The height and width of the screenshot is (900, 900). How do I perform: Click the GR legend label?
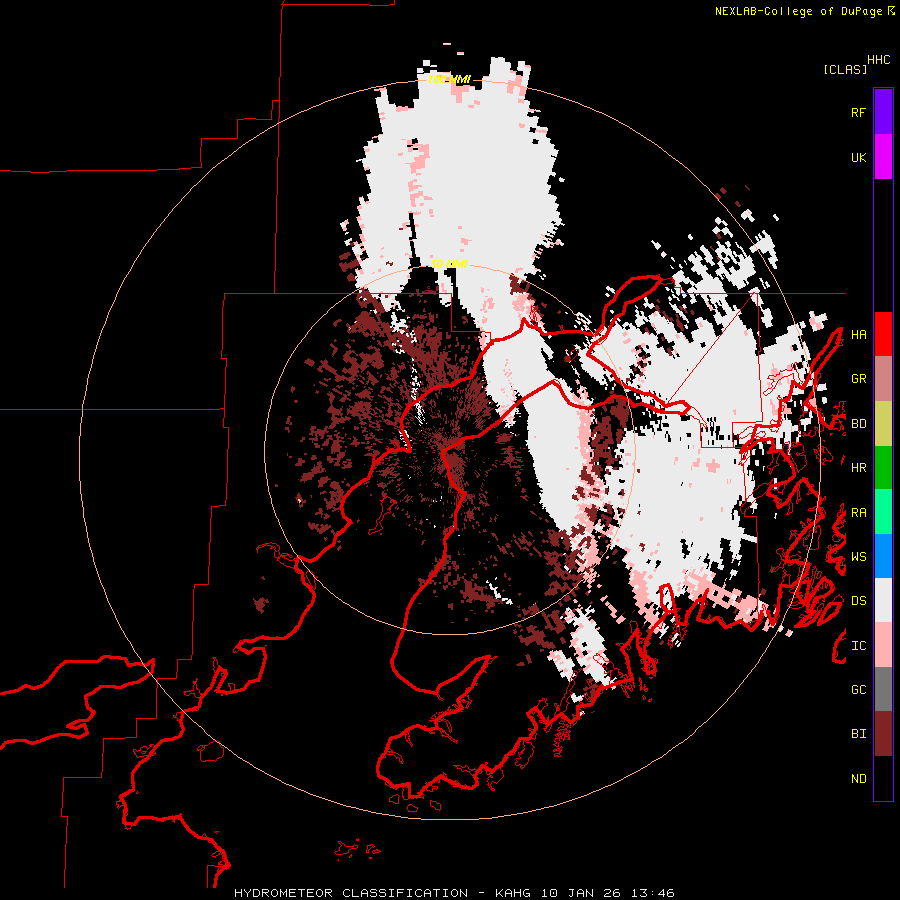coord(858,379)
